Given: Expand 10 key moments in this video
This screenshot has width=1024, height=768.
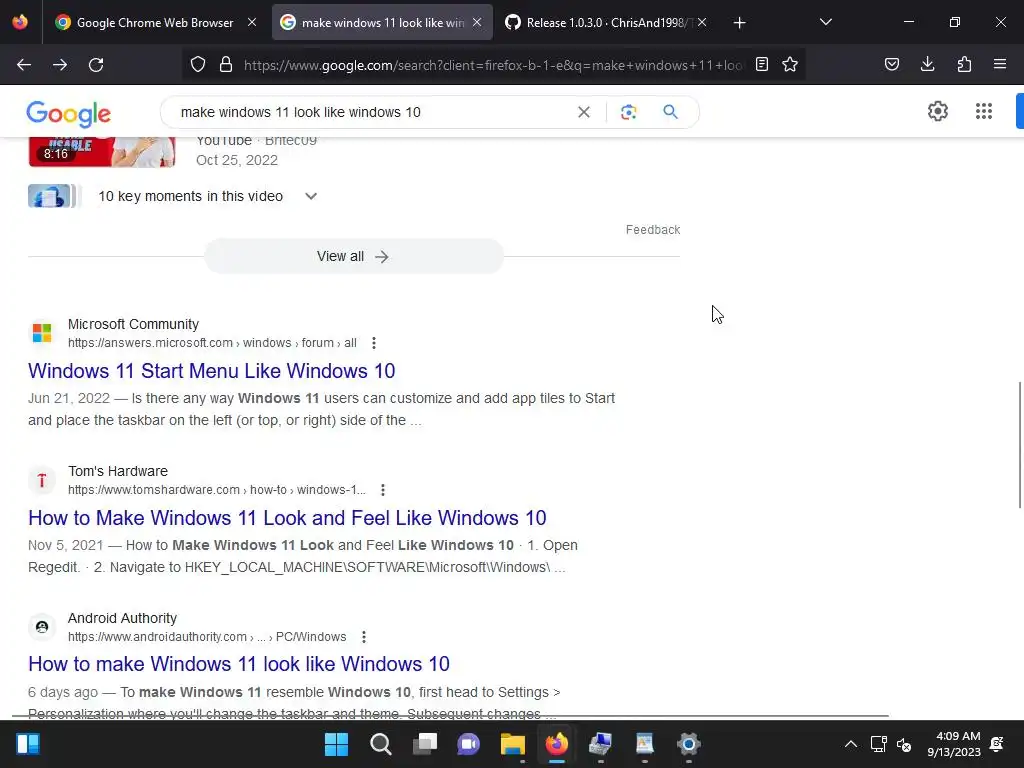Looking at the screenshot, I should click(311, 196).
